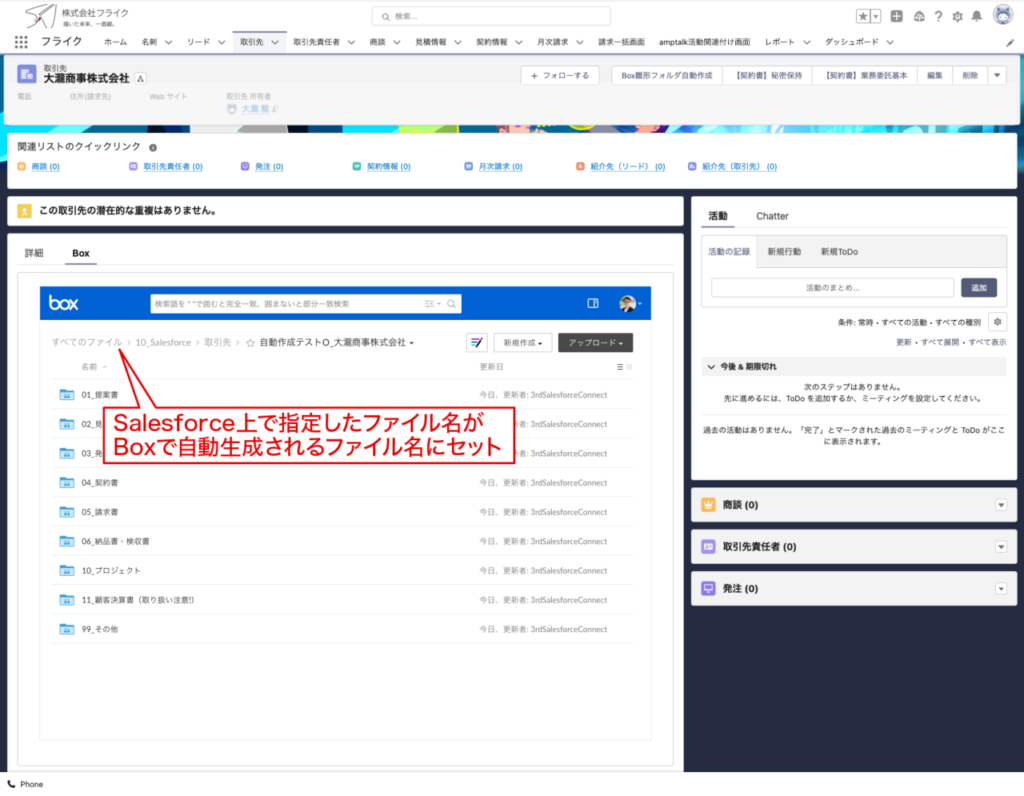Favorite the folder with star icon

[x=250, y=343]
